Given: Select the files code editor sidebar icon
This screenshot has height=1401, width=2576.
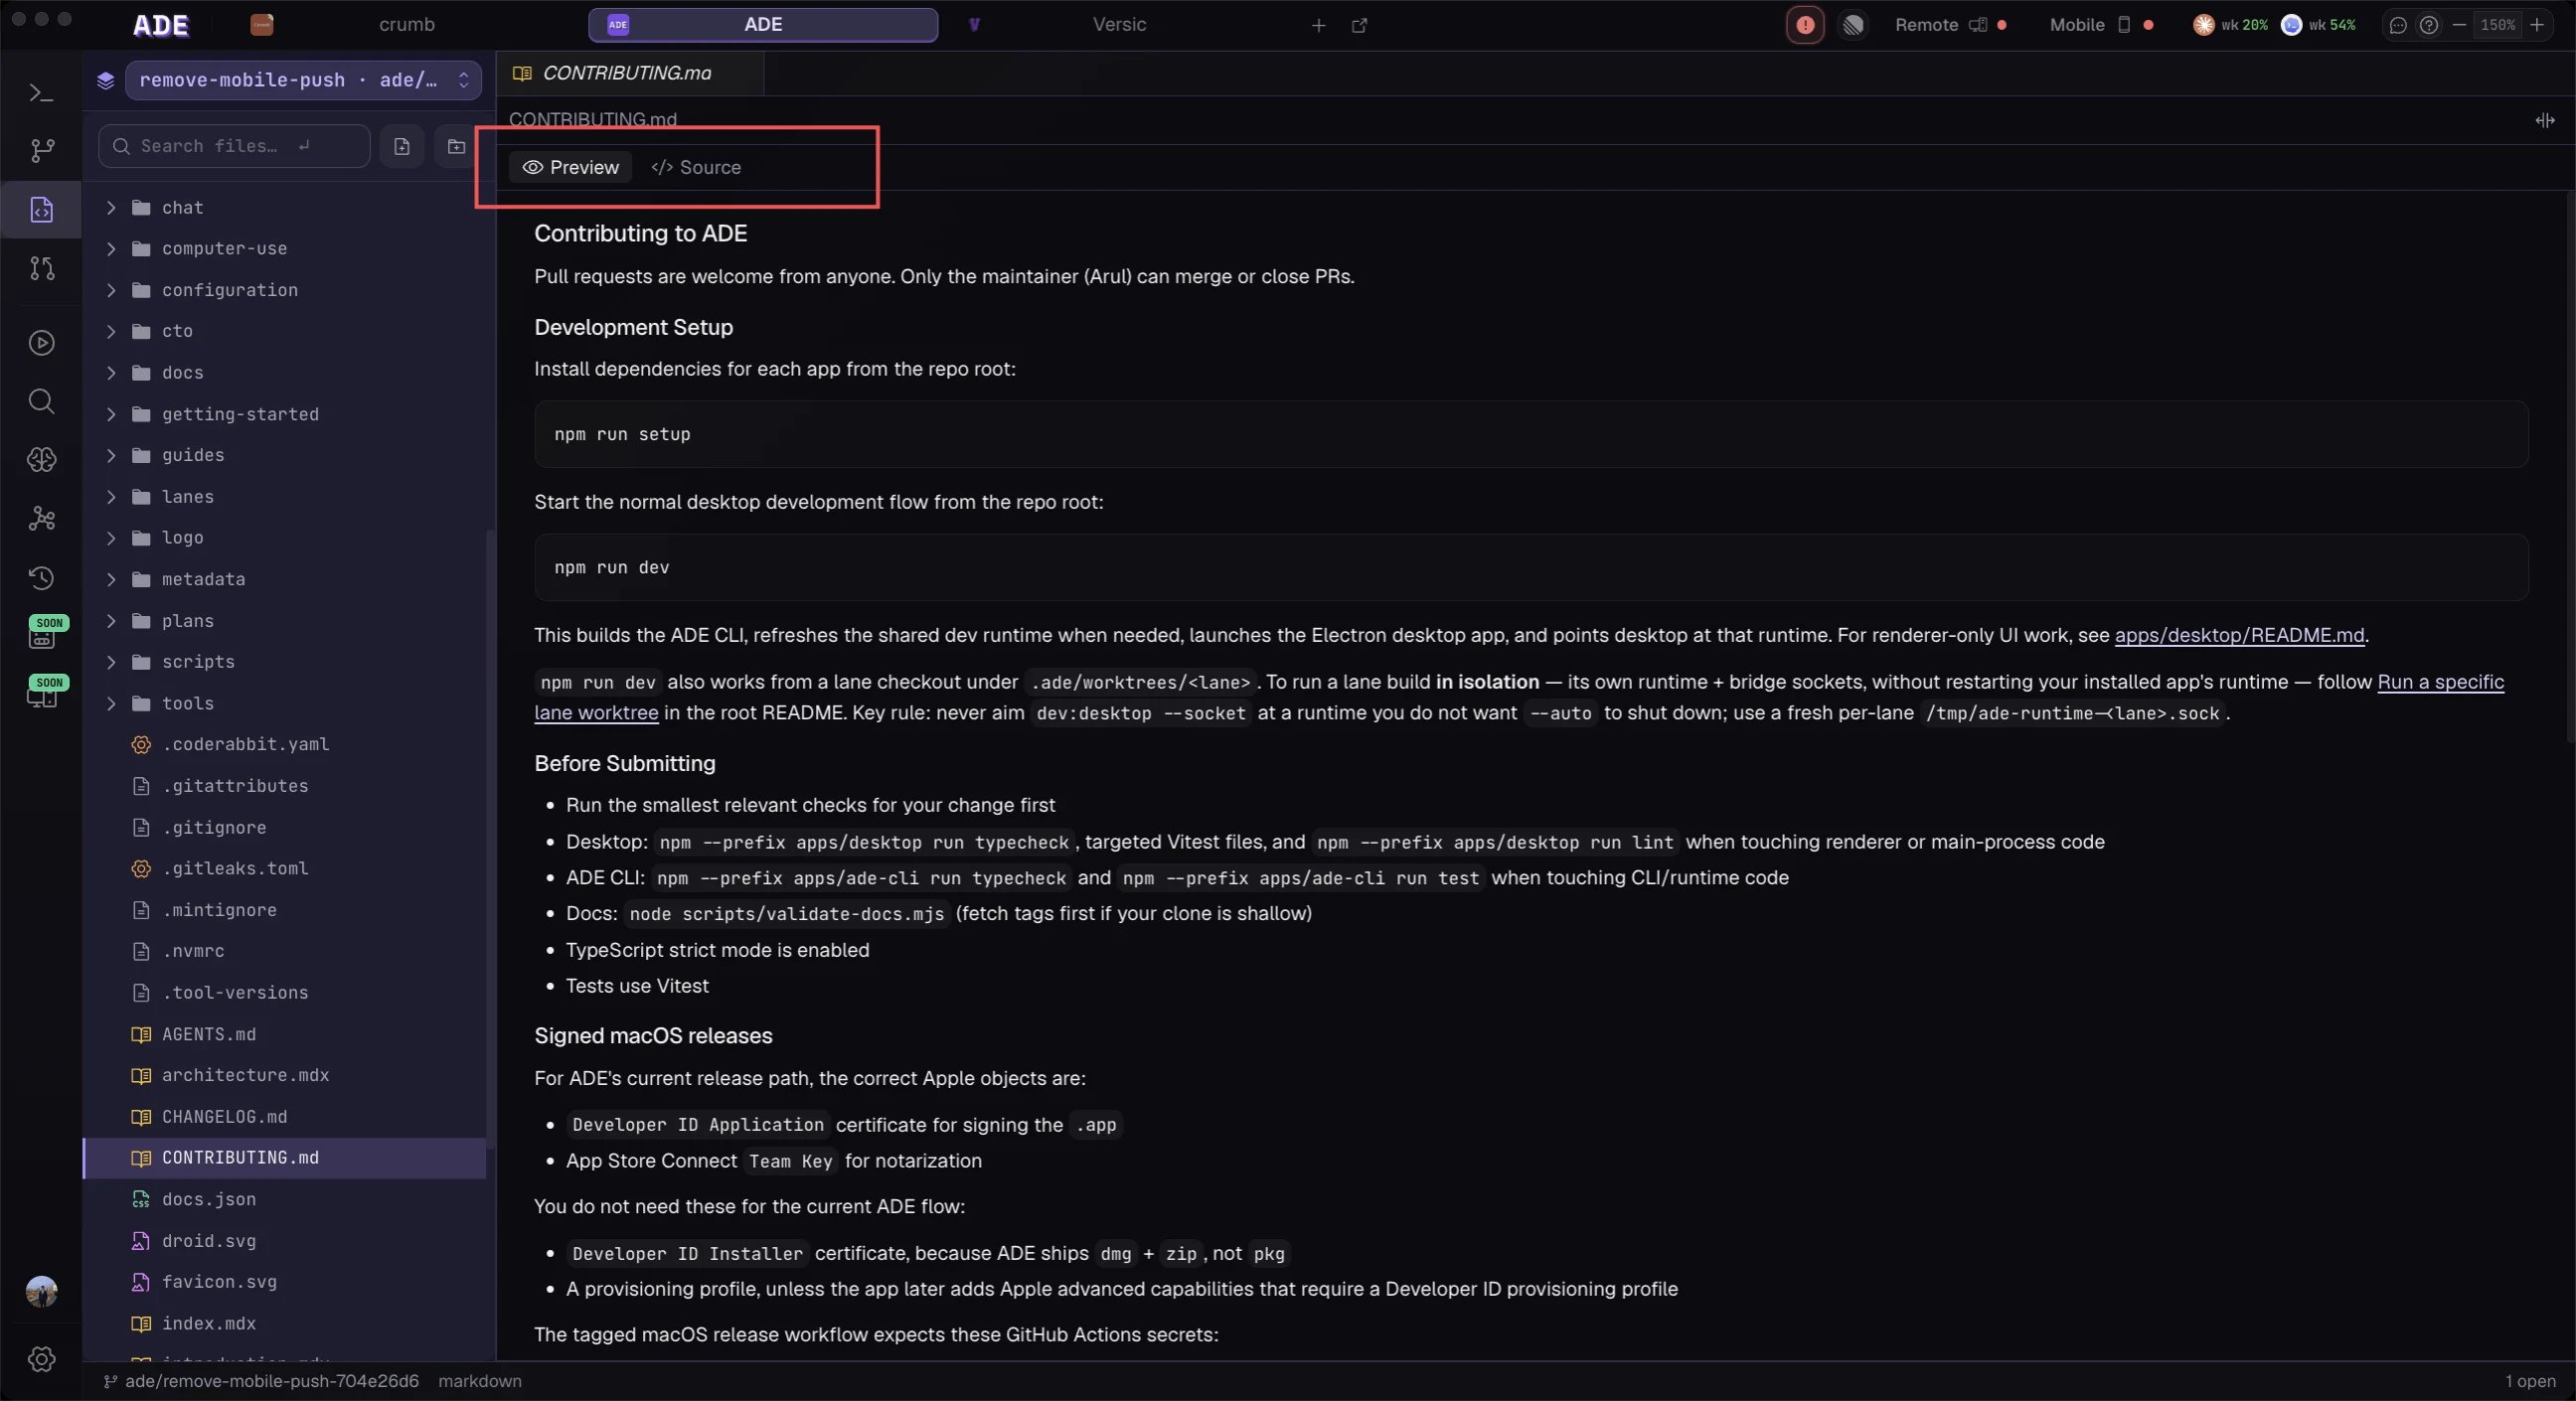Looking at the screenshot, I should 41,210.
